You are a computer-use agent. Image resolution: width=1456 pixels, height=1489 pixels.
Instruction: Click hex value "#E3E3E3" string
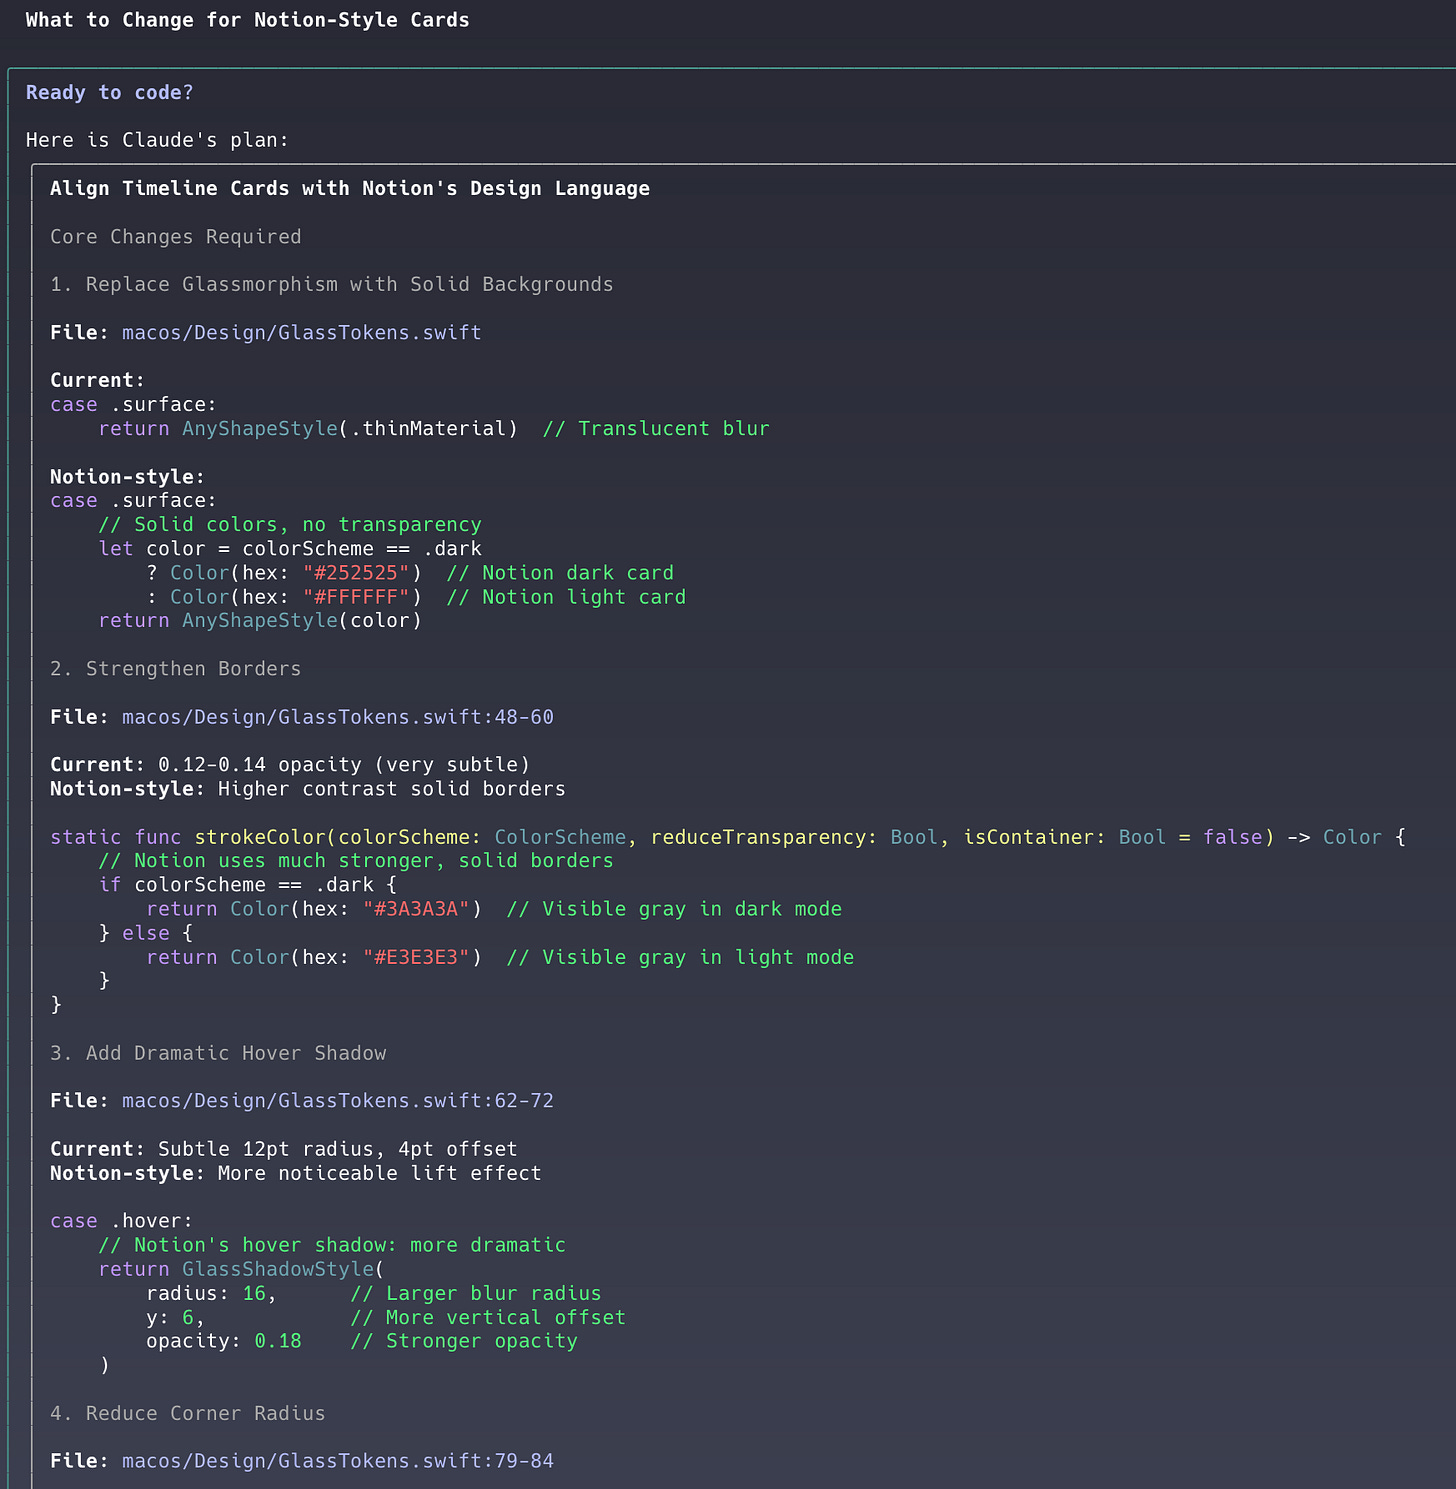pyautogui.click(x=416, y=956)
